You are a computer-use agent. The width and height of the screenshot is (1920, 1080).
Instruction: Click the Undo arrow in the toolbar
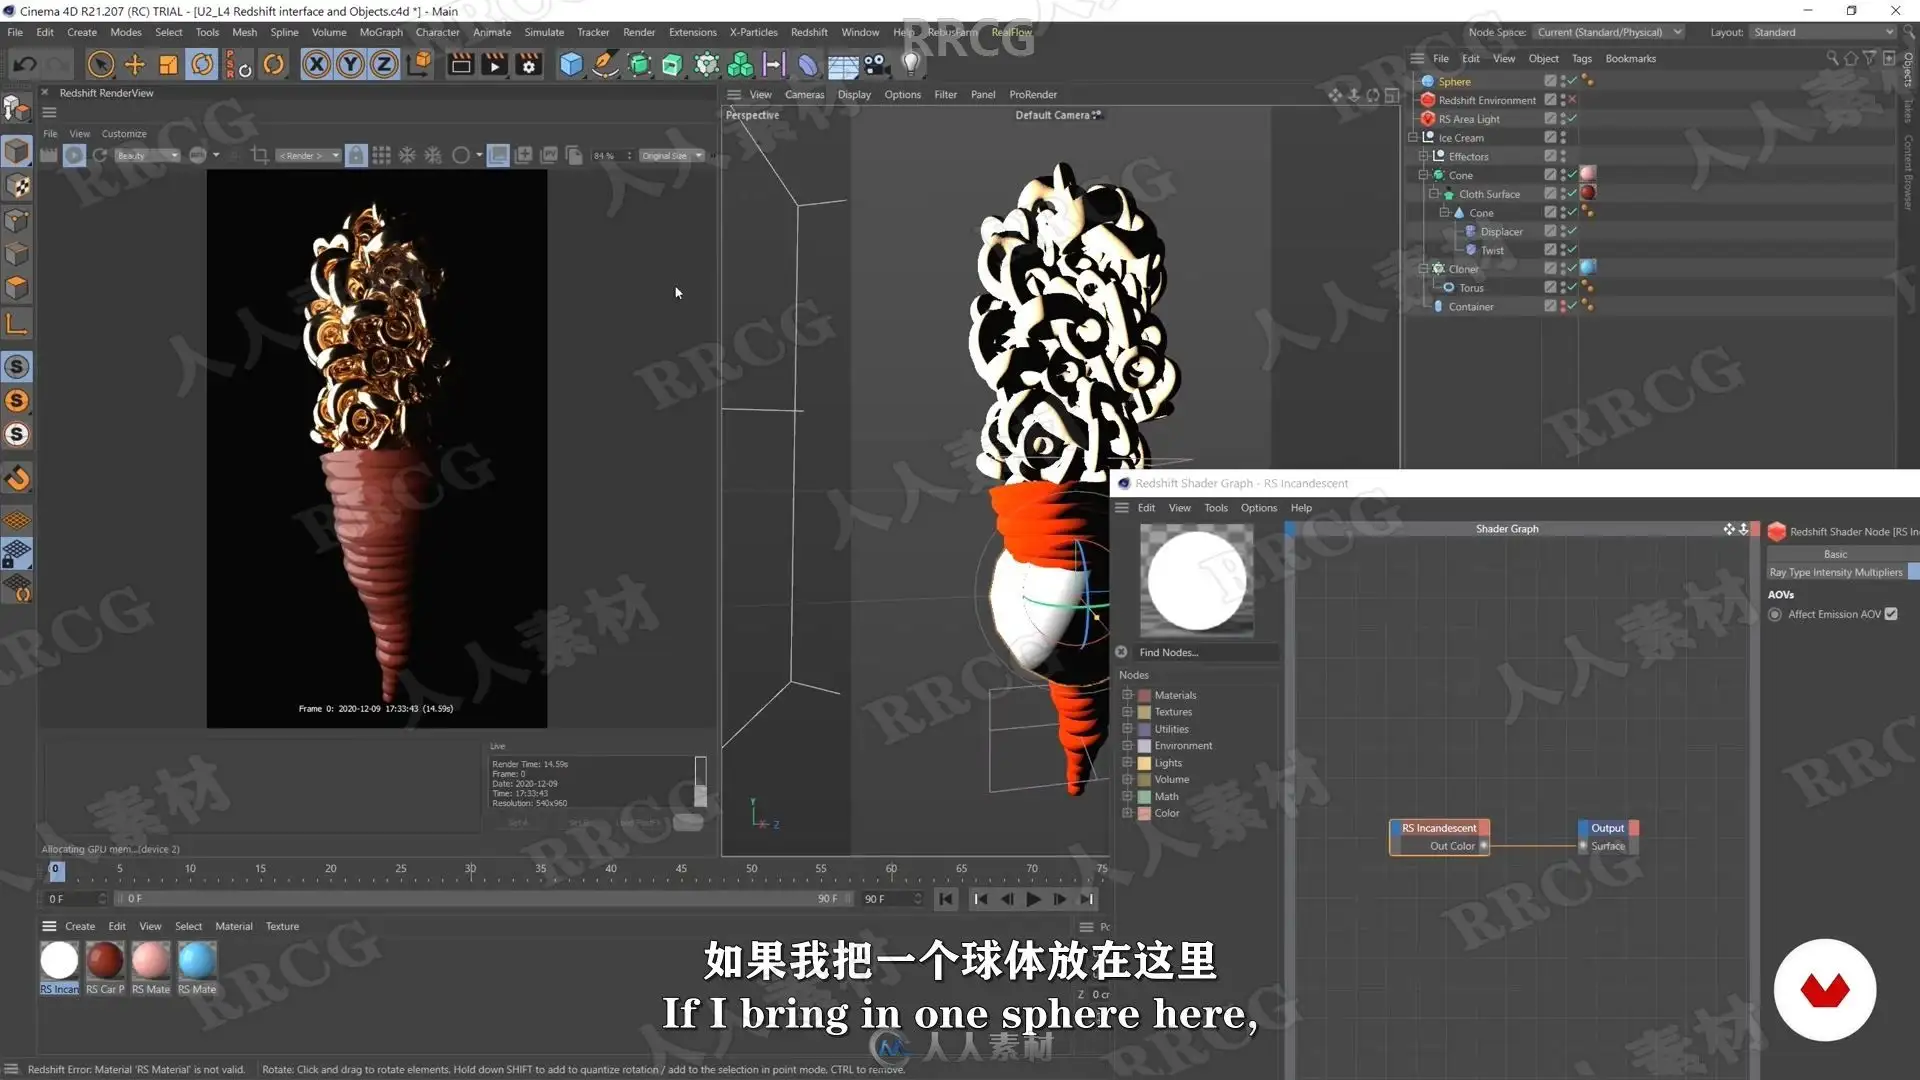24,65
